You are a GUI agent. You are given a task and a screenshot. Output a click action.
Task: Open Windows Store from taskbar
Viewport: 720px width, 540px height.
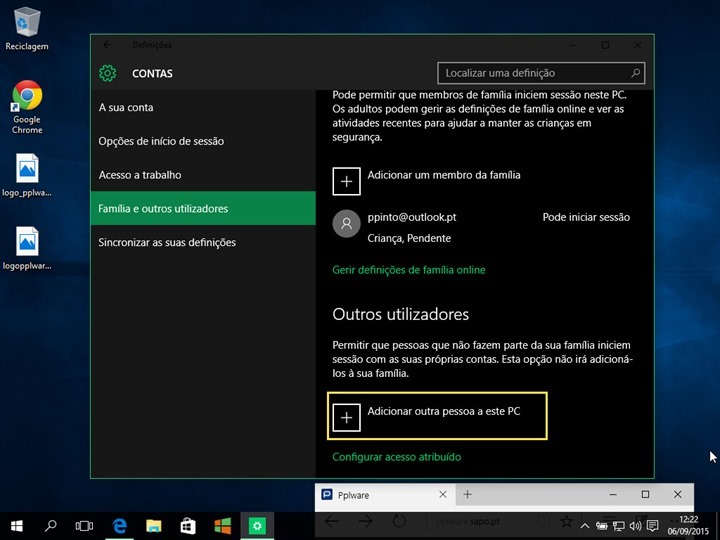188,526
